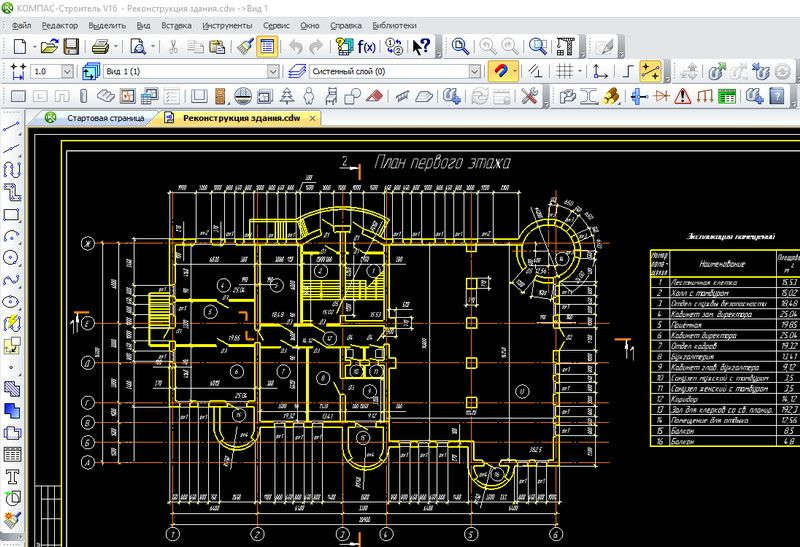800x547 pixels.
Task: Create a new document with the blank page icon
Action: tap(19, 47)
